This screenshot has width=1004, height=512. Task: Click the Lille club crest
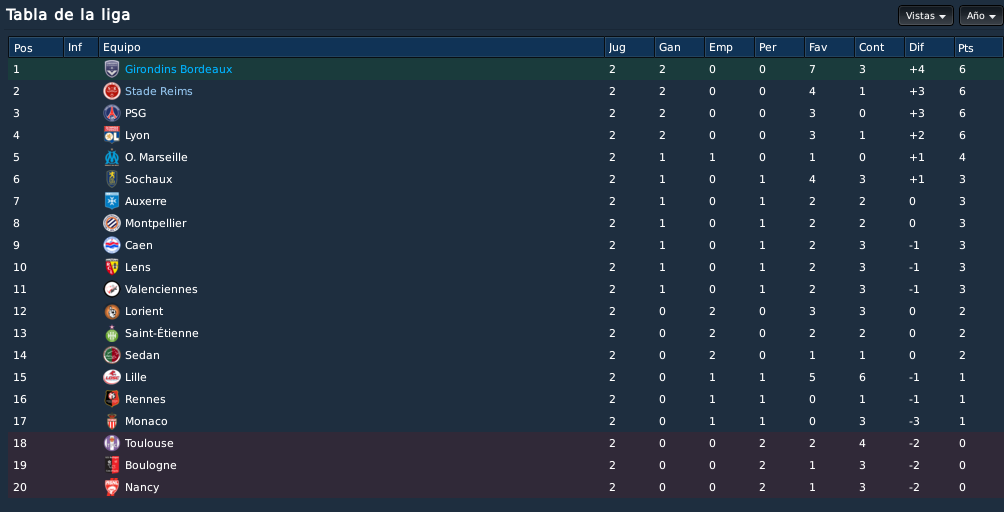[112, 377]
